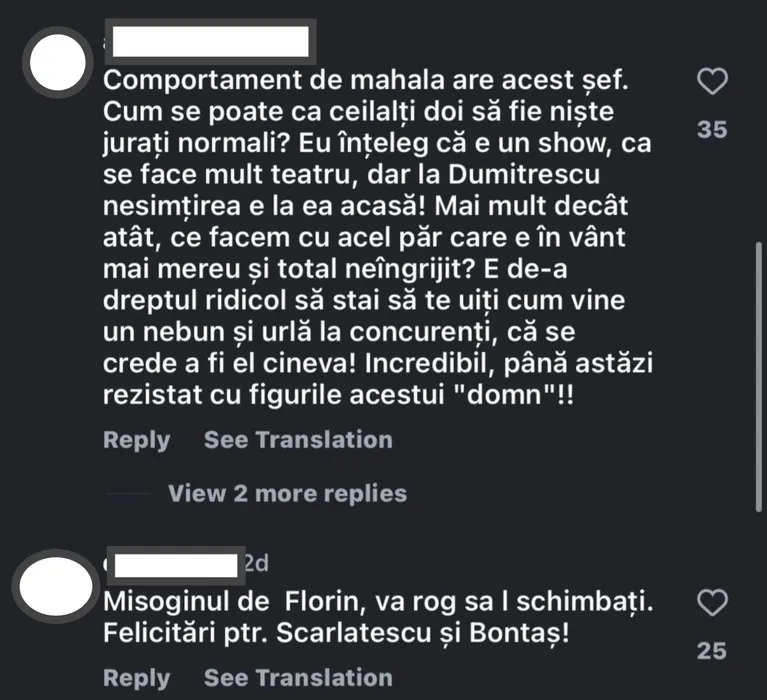
Task: Click the 25 likes count
Action: (711, 651)
